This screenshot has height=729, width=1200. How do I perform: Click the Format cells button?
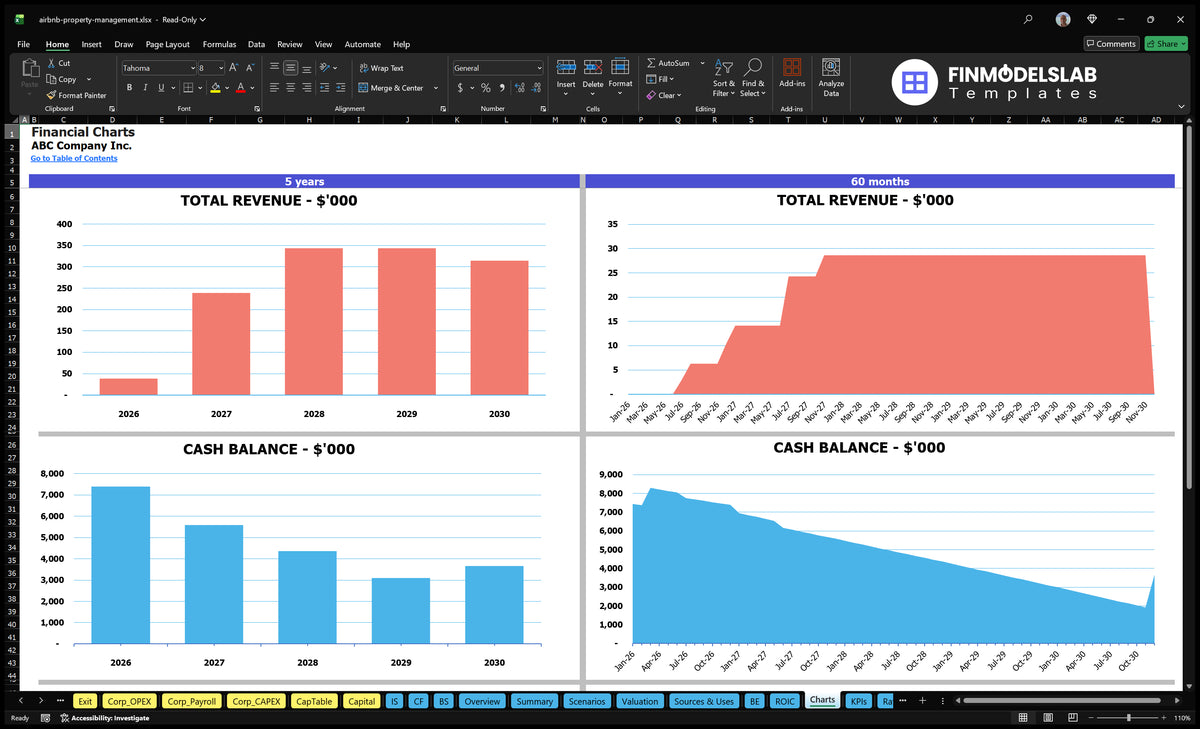[620, 77]
